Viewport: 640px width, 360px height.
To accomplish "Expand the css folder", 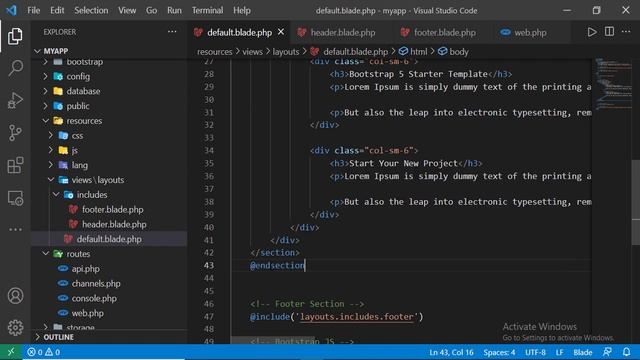I will click(x=77, y=136).
